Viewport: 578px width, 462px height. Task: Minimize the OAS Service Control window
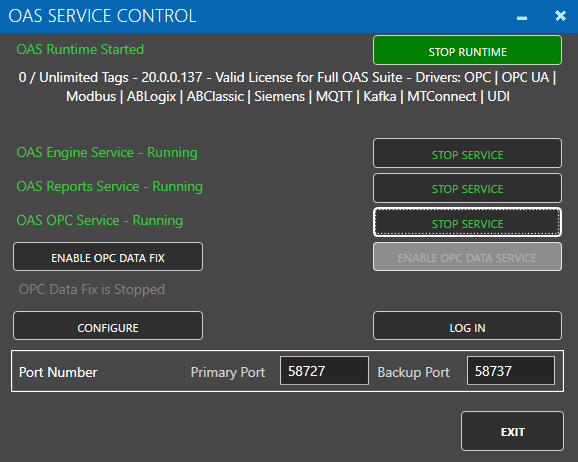click(522, 17)
